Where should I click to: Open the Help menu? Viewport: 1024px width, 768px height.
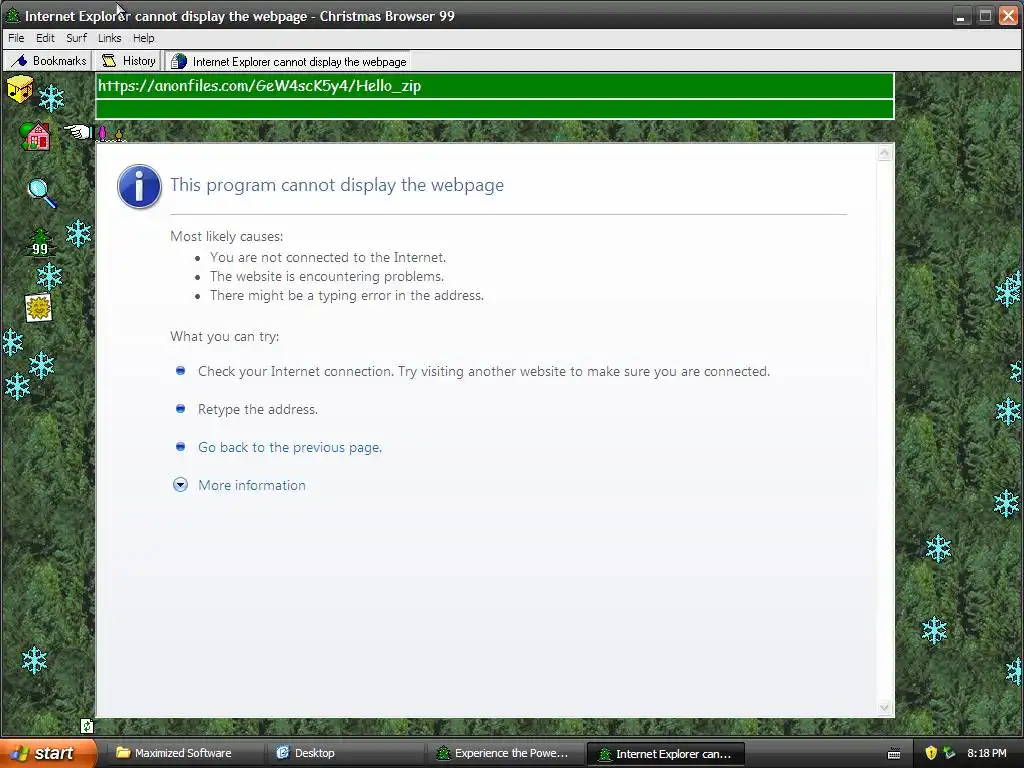tap(144, 38)
